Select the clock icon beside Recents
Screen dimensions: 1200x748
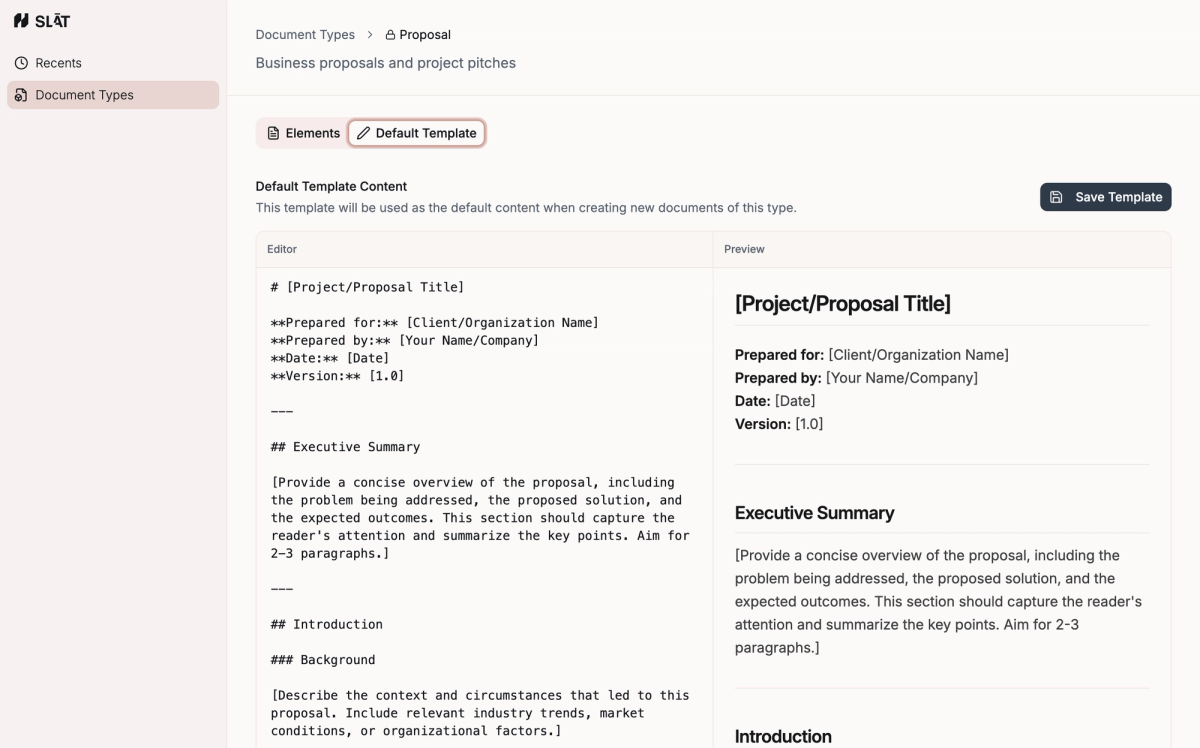(21, 62)
